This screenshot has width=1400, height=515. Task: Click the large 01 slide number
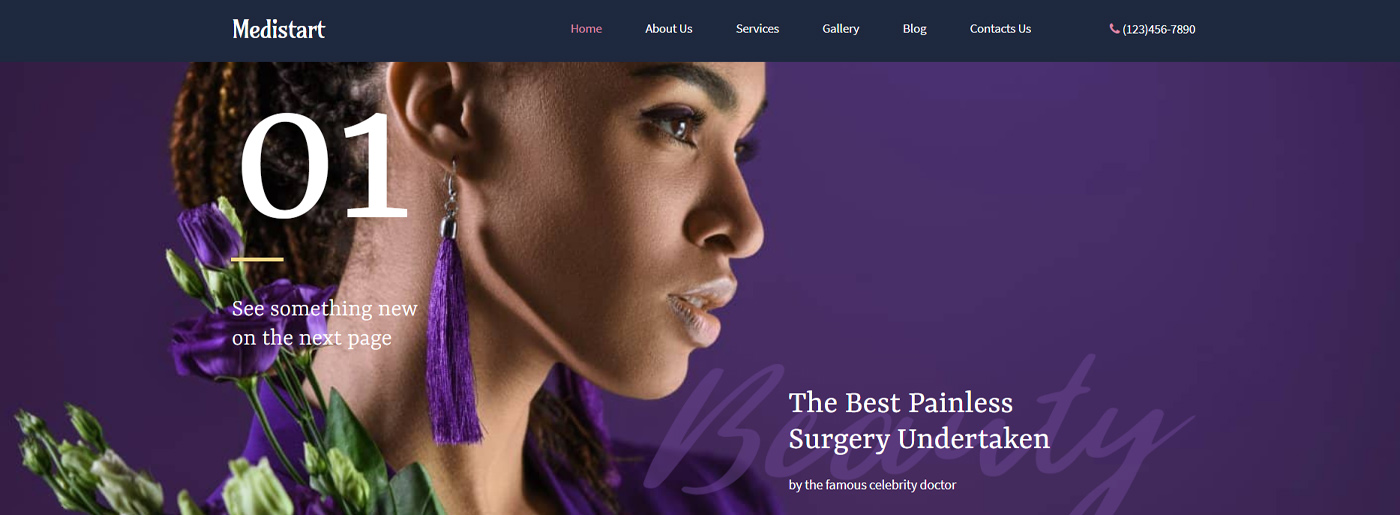coord(324,167)
